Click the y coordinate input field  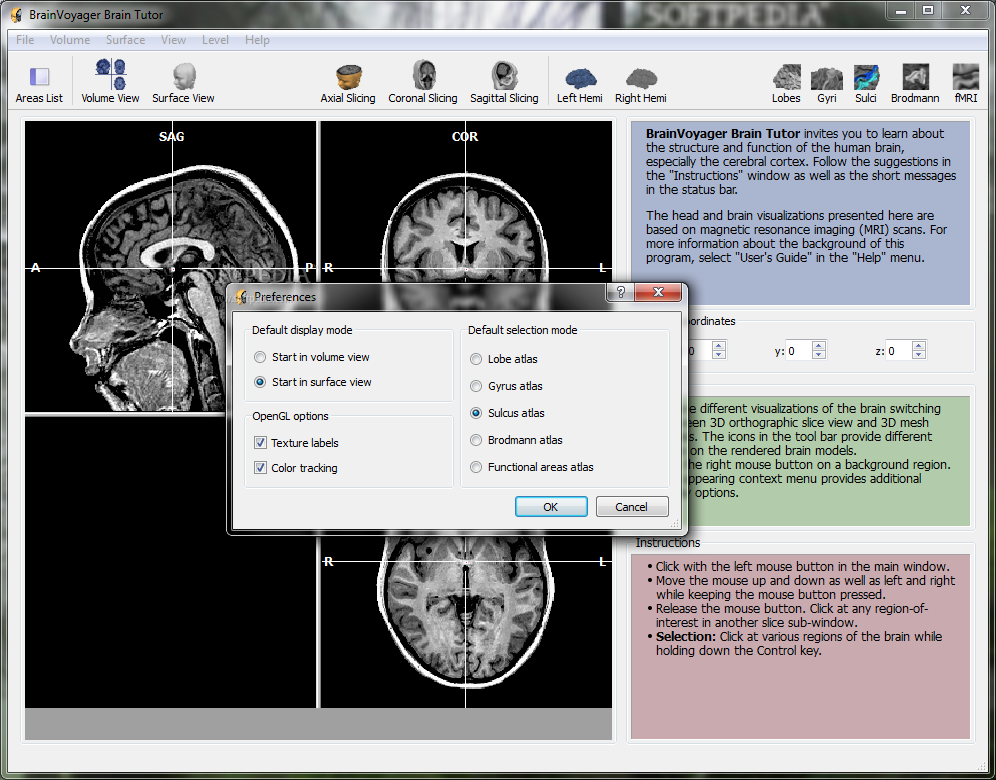pyautogui.click(x=799, y=351)
